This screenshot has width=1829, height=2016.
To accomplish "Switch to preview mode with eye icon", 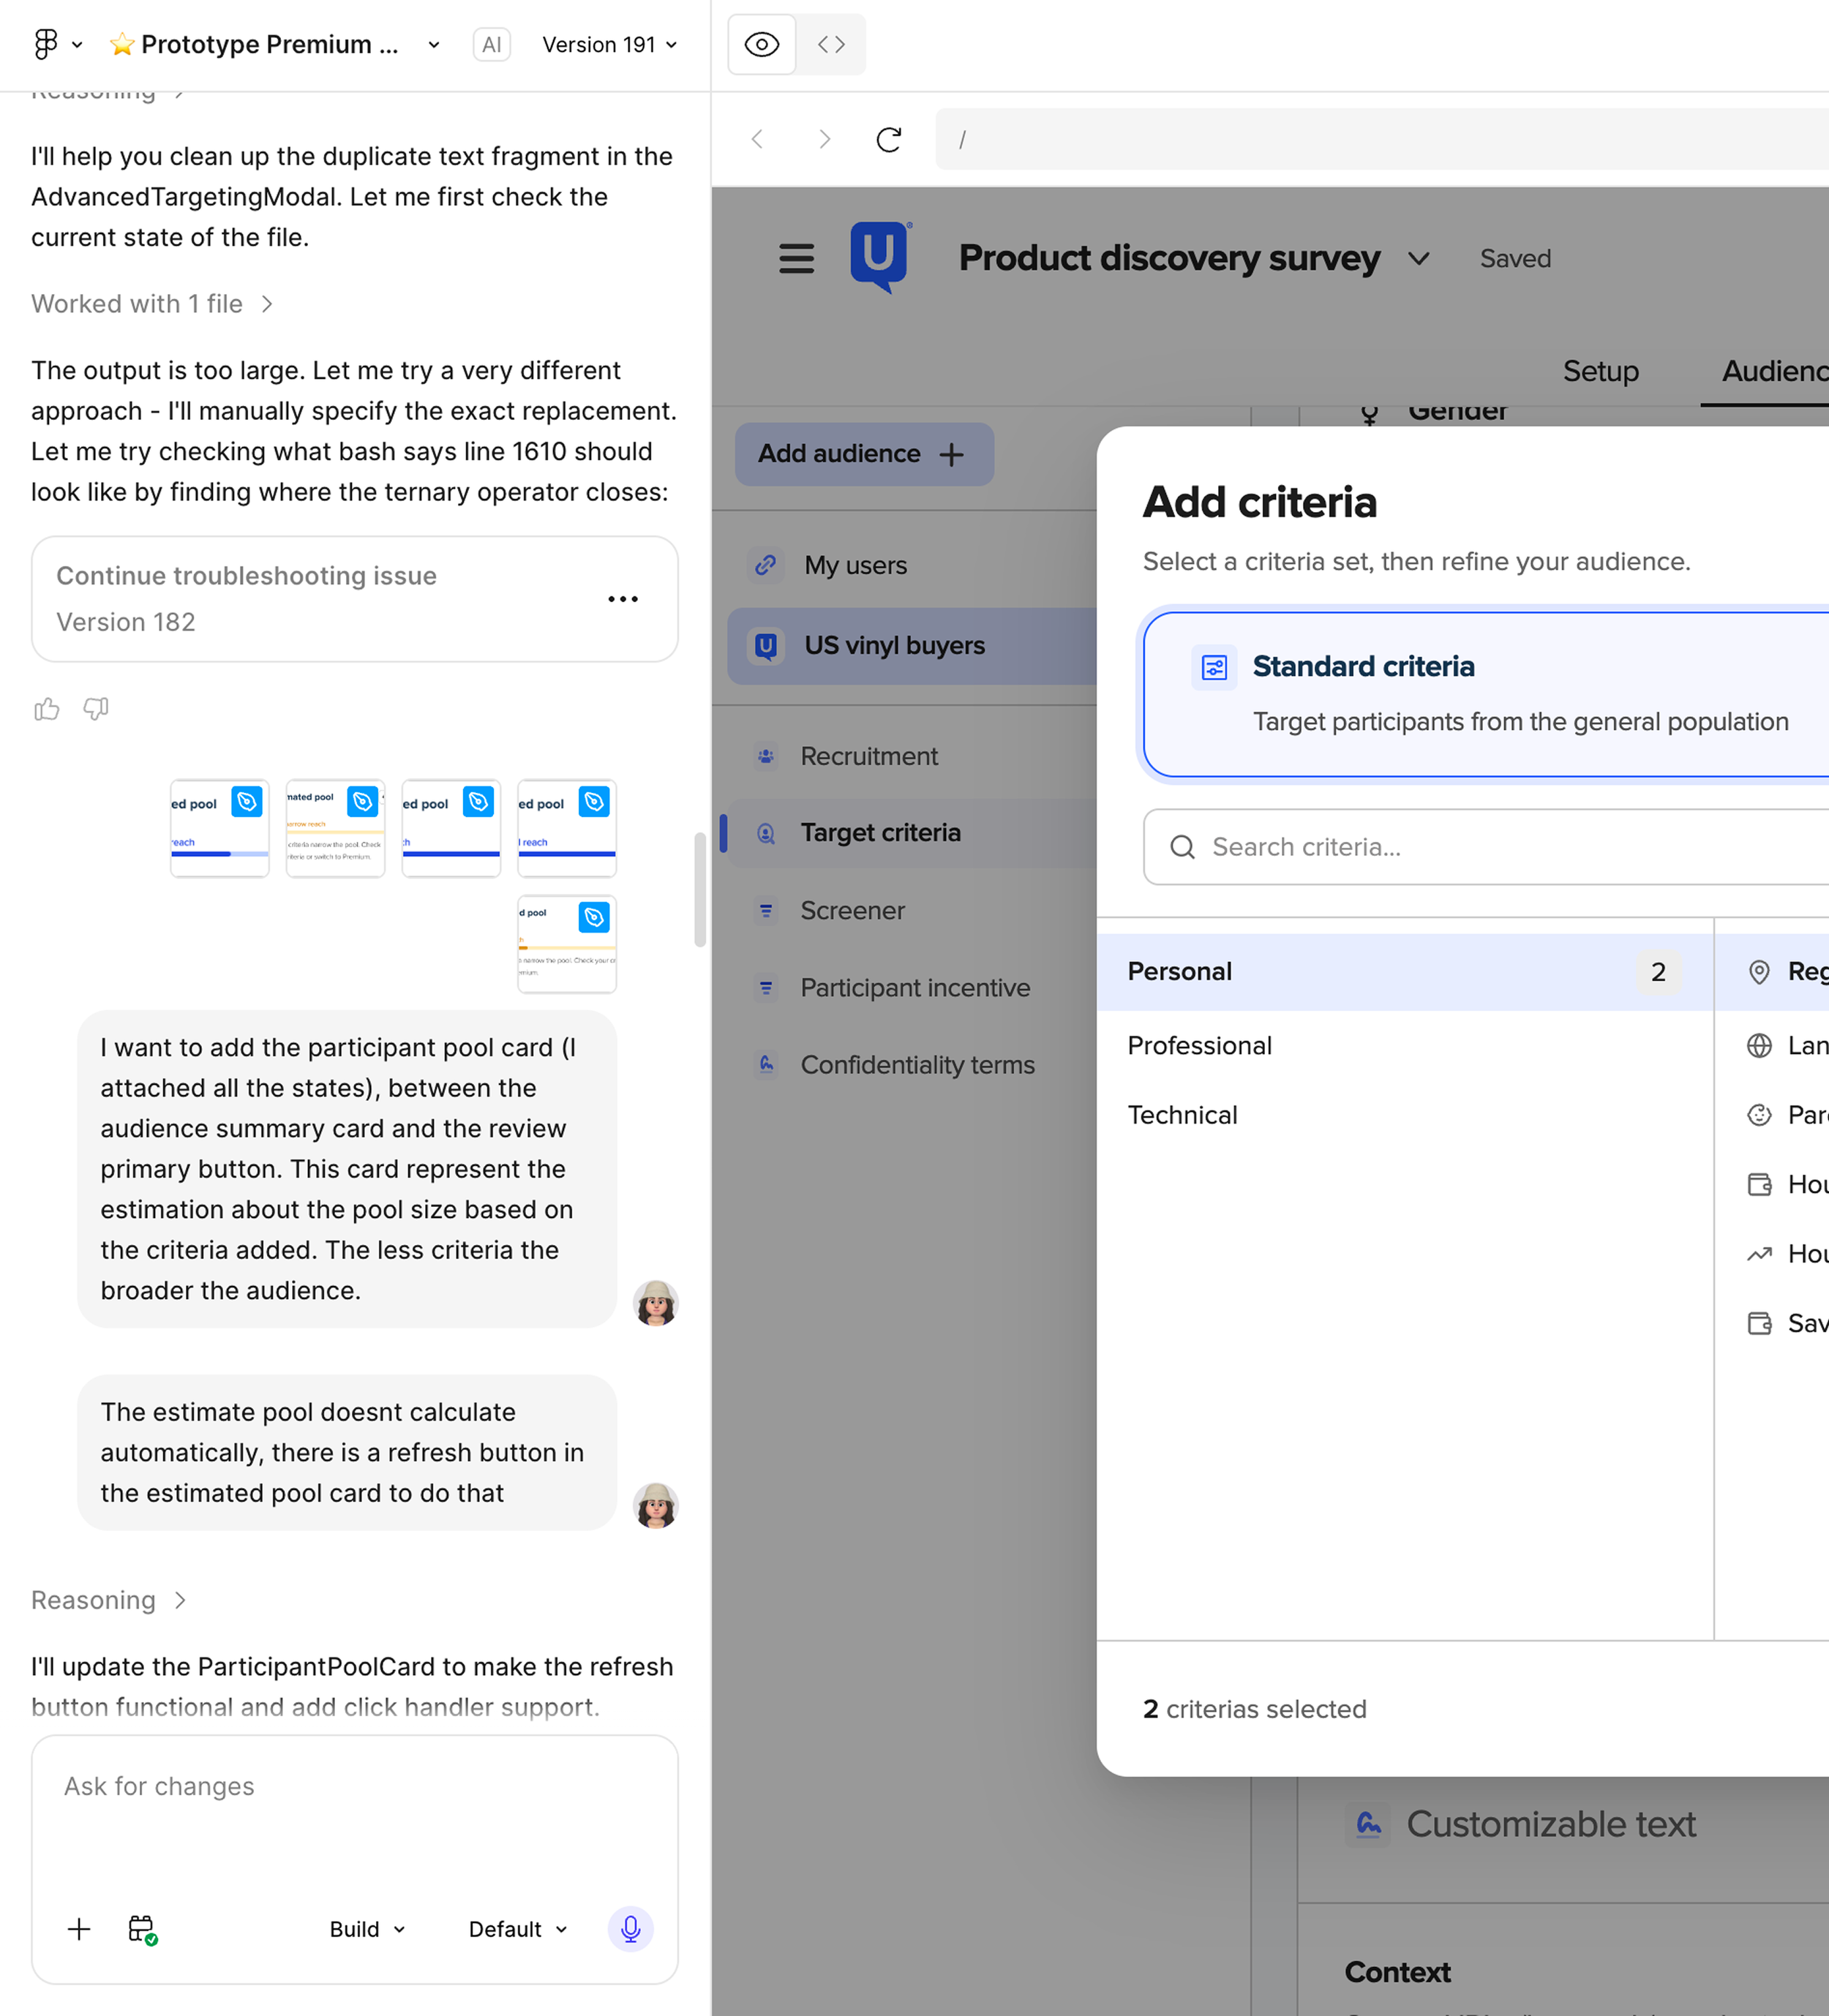I will pyautogui.click(x=762, y=44).
